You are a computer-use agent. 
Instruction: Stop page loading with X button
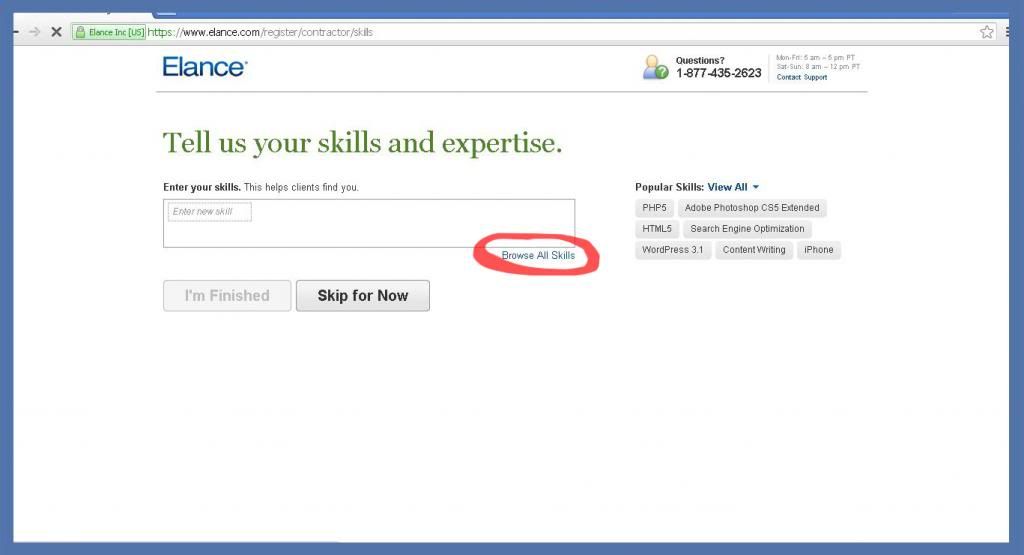pos(56,32)
